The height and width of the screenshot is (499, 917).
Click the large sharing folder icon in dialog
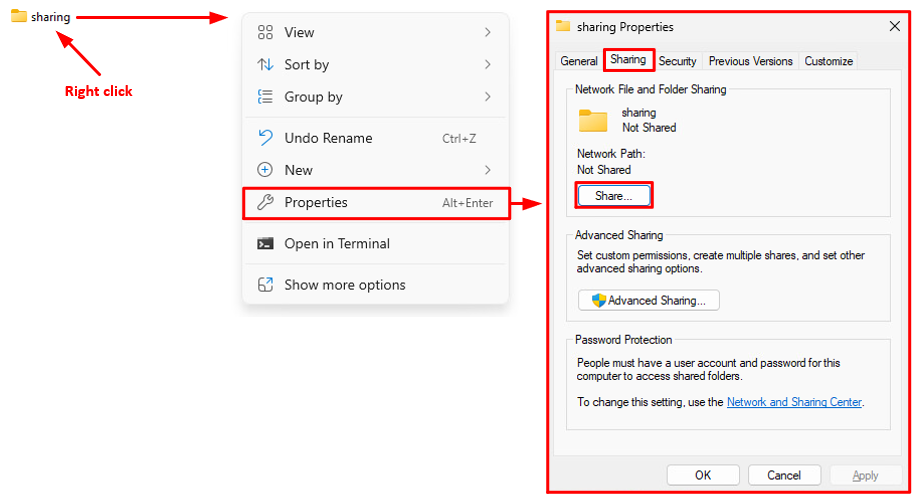(593, 121)
